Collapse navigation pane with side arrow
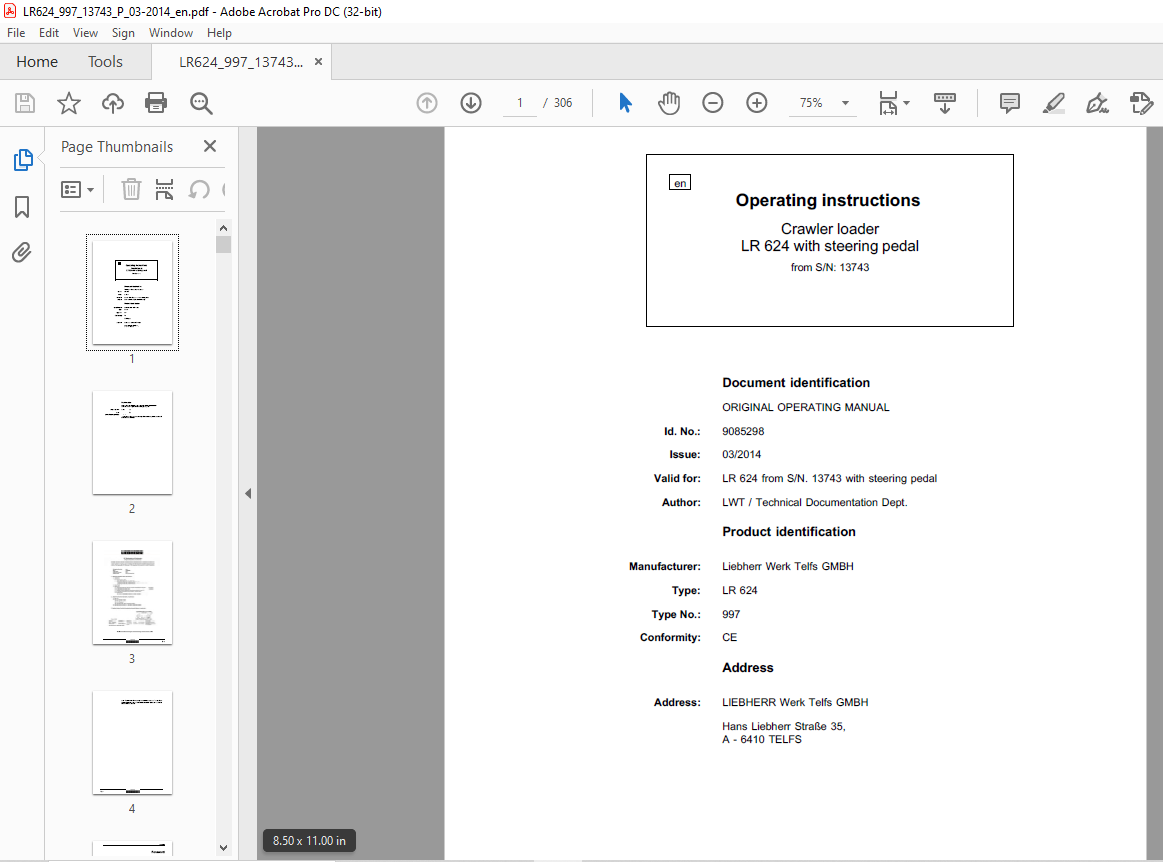1163x862 pixels. coord(248,493)
